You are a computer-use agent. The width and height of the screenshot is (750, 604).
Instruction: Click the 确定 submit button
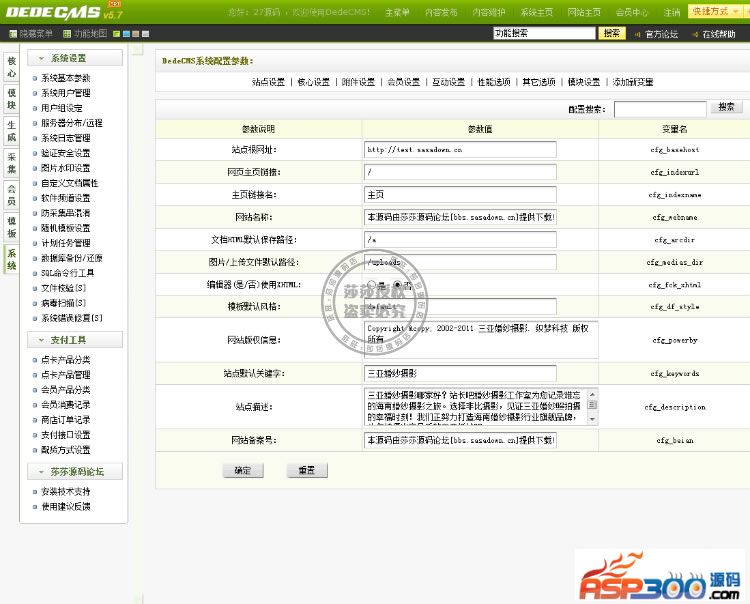coord(243,471)
